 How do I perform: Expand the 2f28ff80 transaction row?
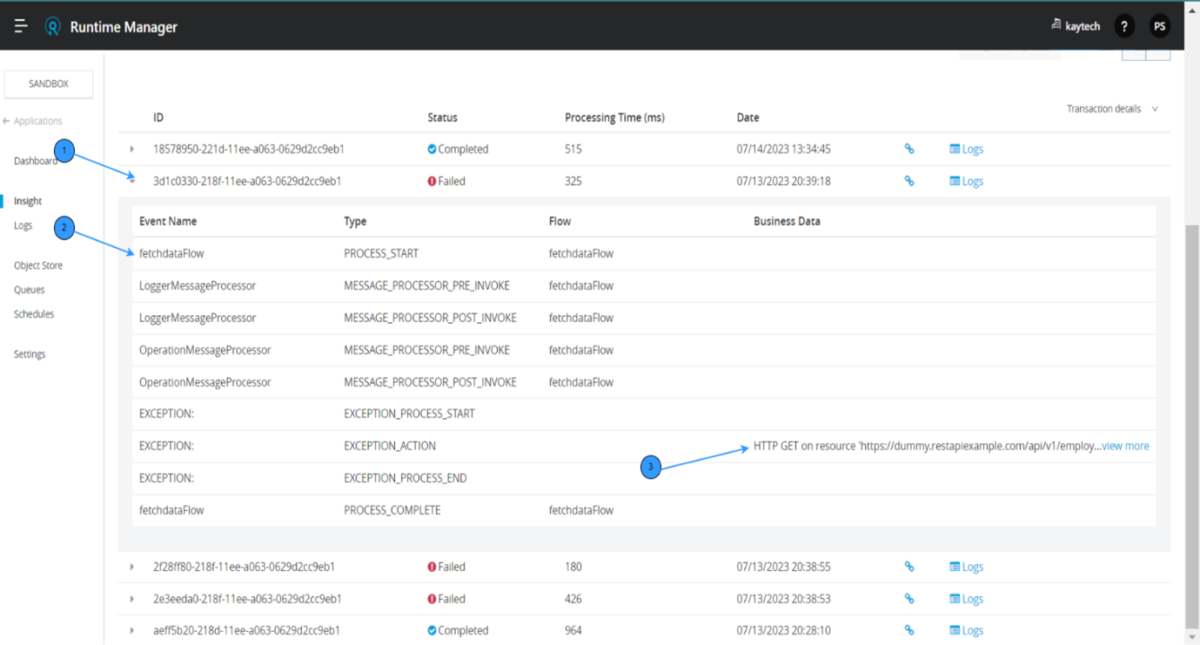131,566
